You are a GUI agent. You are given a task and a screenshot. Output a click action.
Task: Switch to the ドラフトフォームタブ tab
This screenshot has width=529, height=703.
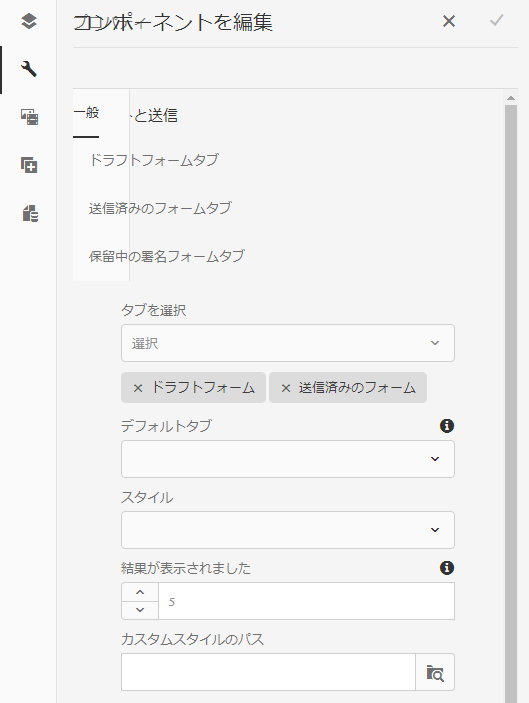click(154, 160)
